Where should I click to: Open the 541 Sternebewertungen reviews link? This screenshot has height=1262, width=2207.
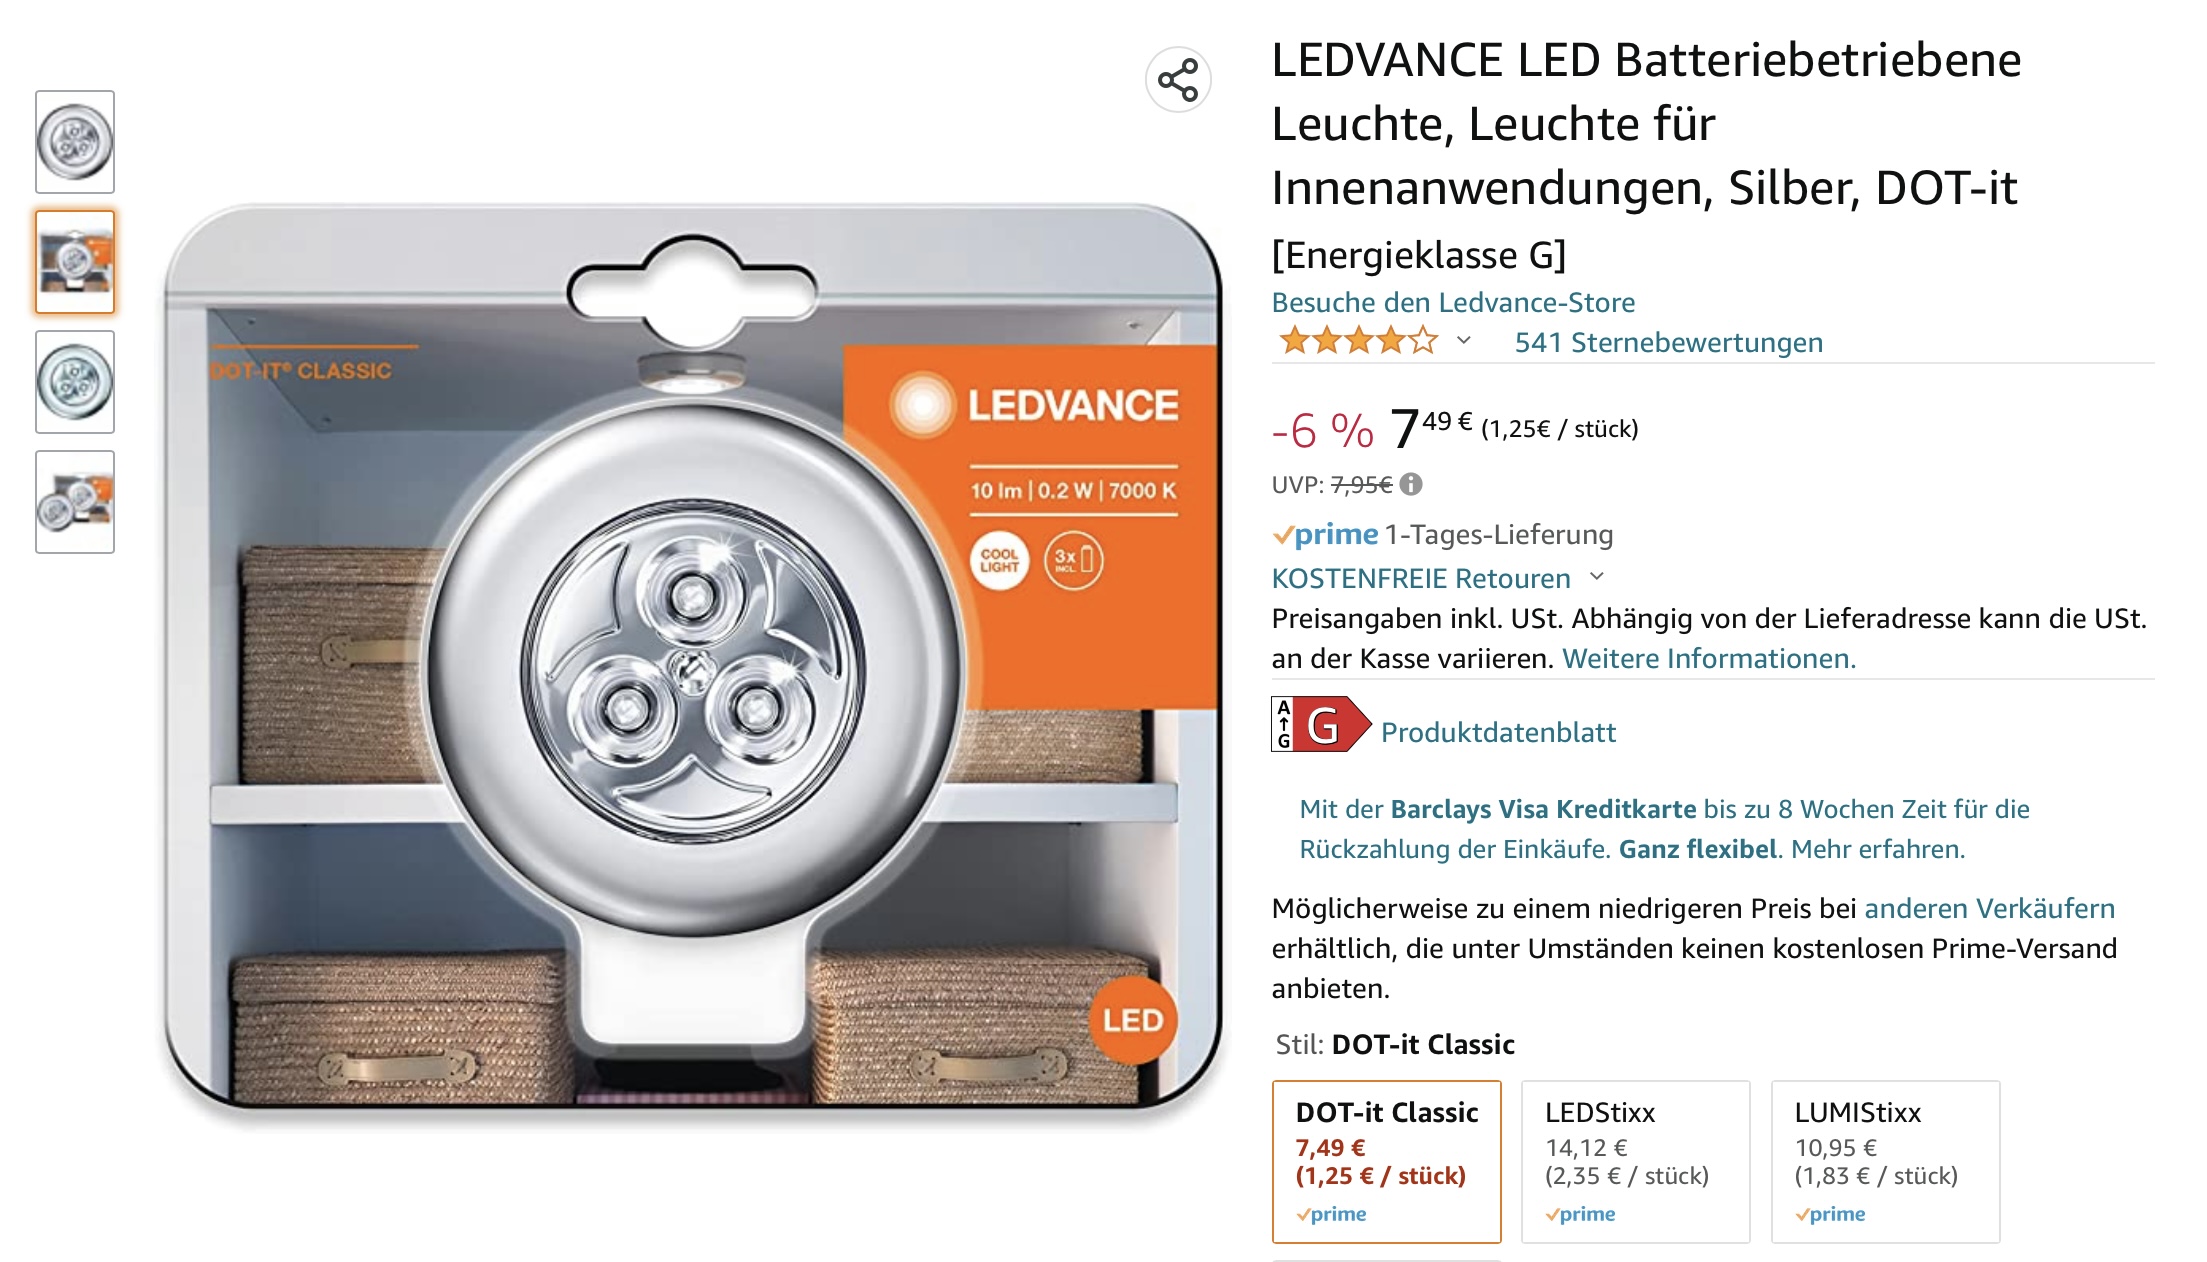click(1668, 342)
